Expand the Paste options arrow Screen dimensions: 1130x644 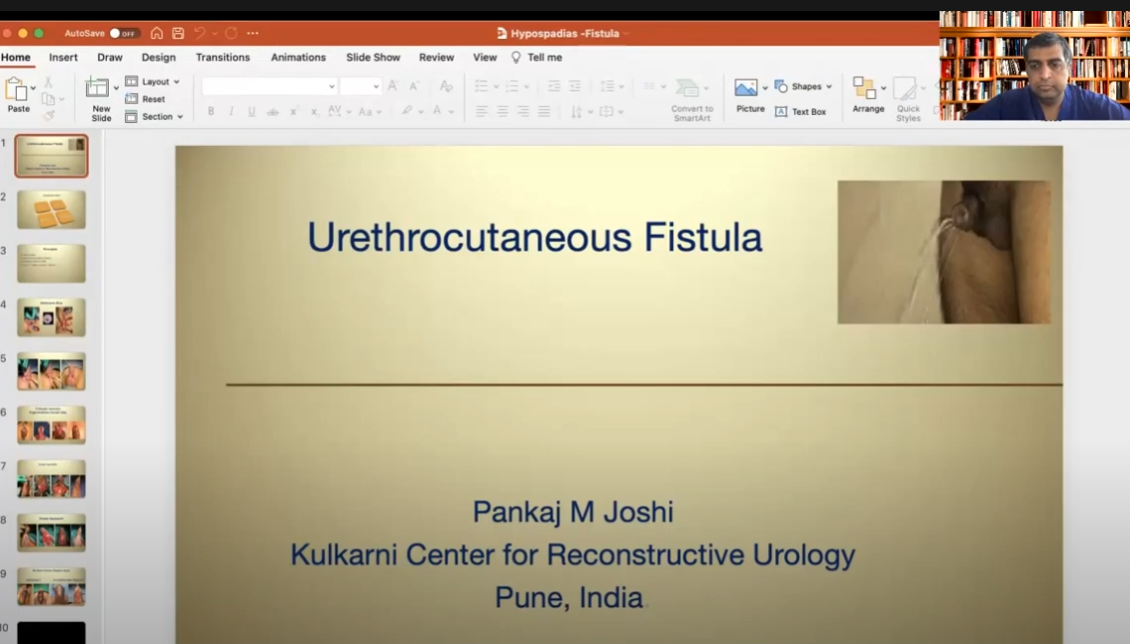tap(33, 89)
